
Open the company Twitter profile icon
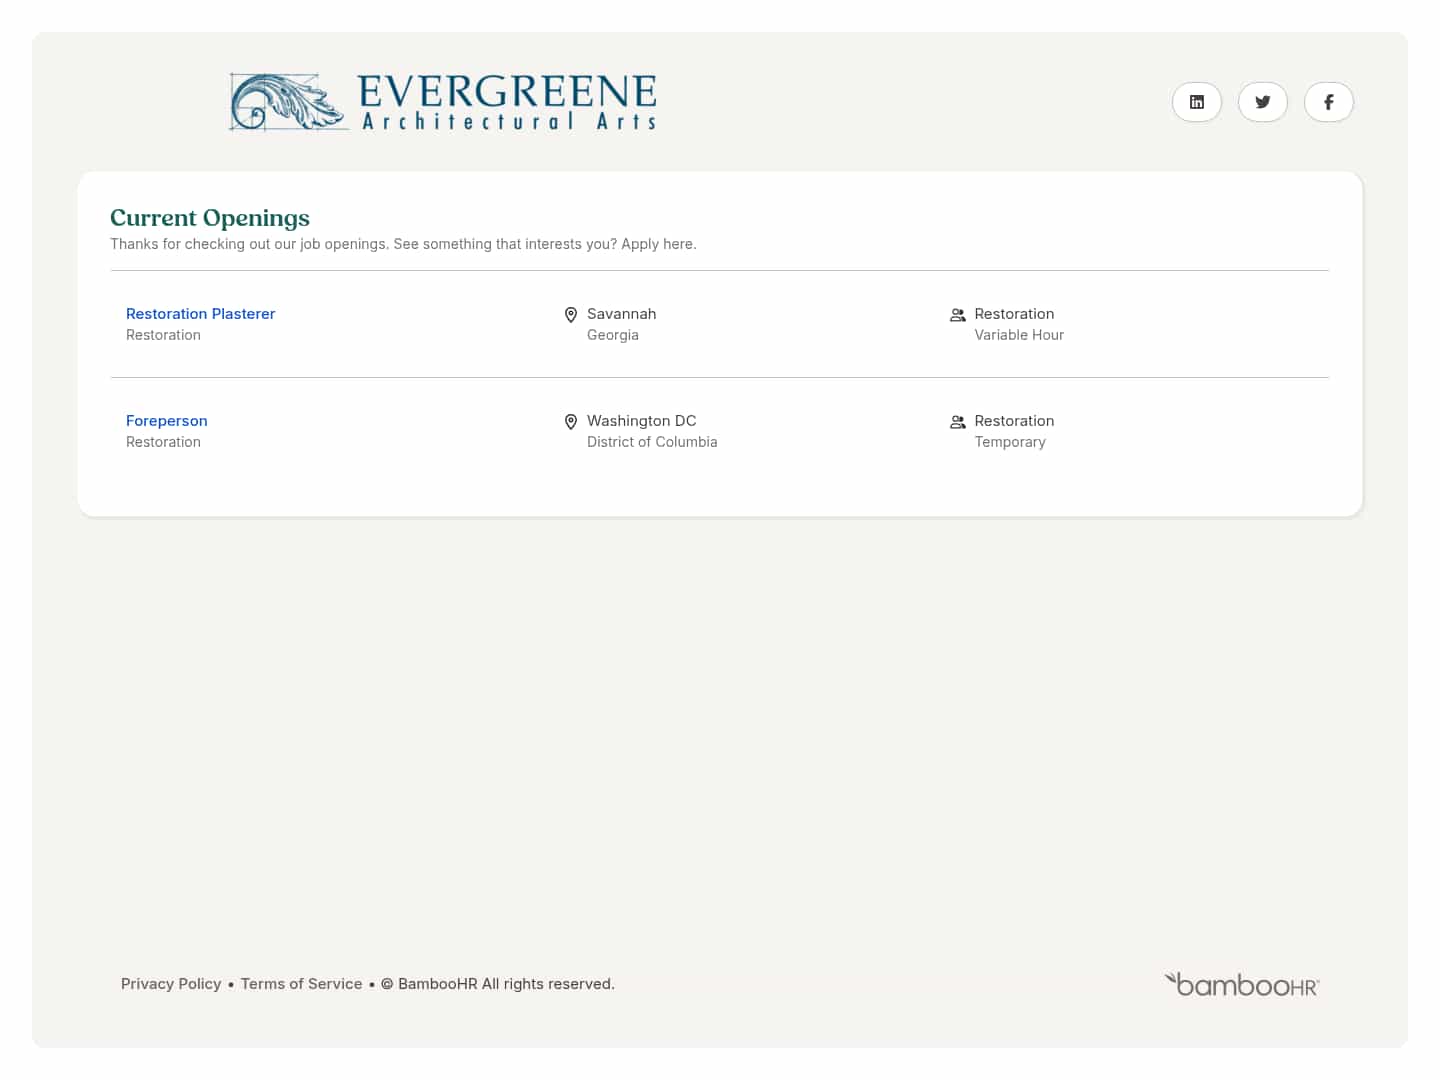[x=1262, y=102]
